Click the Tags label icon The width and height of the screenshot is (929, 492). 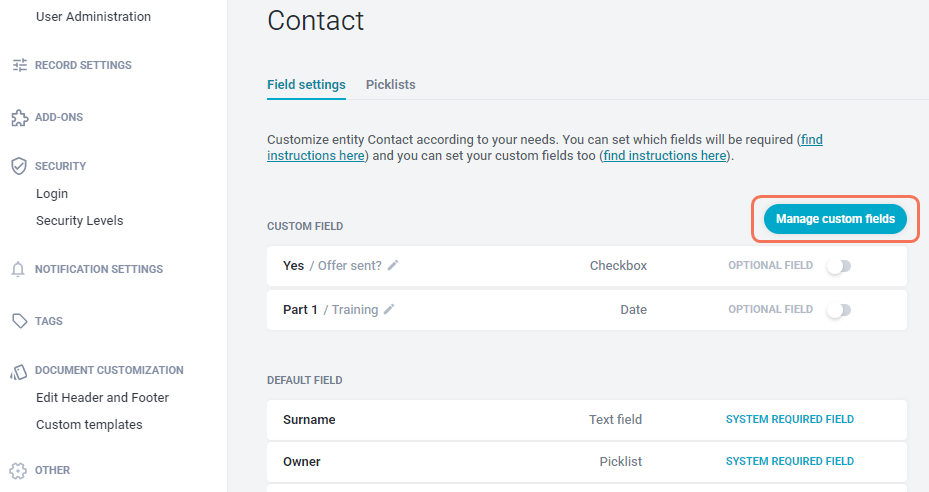point(20,321)
